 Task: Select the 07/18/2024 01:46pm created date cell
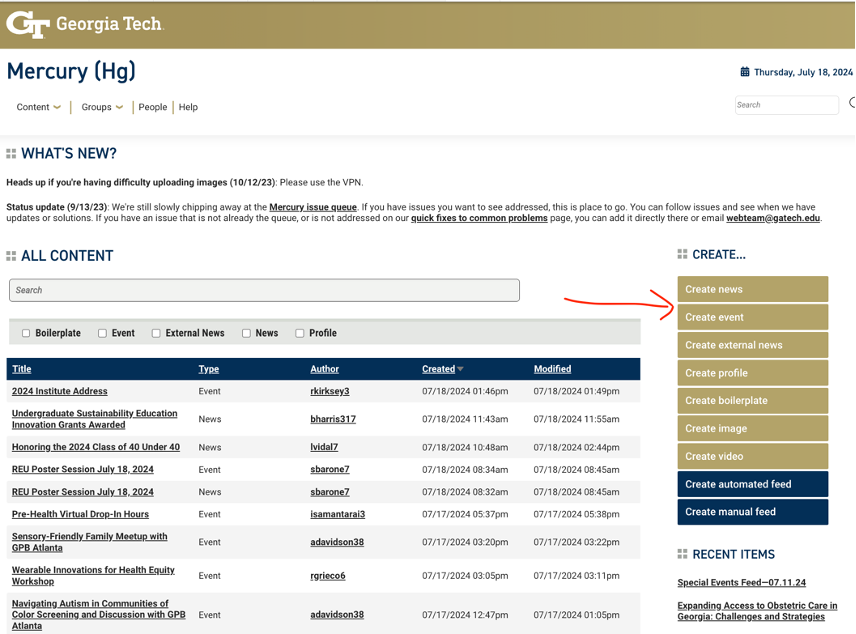465,391
